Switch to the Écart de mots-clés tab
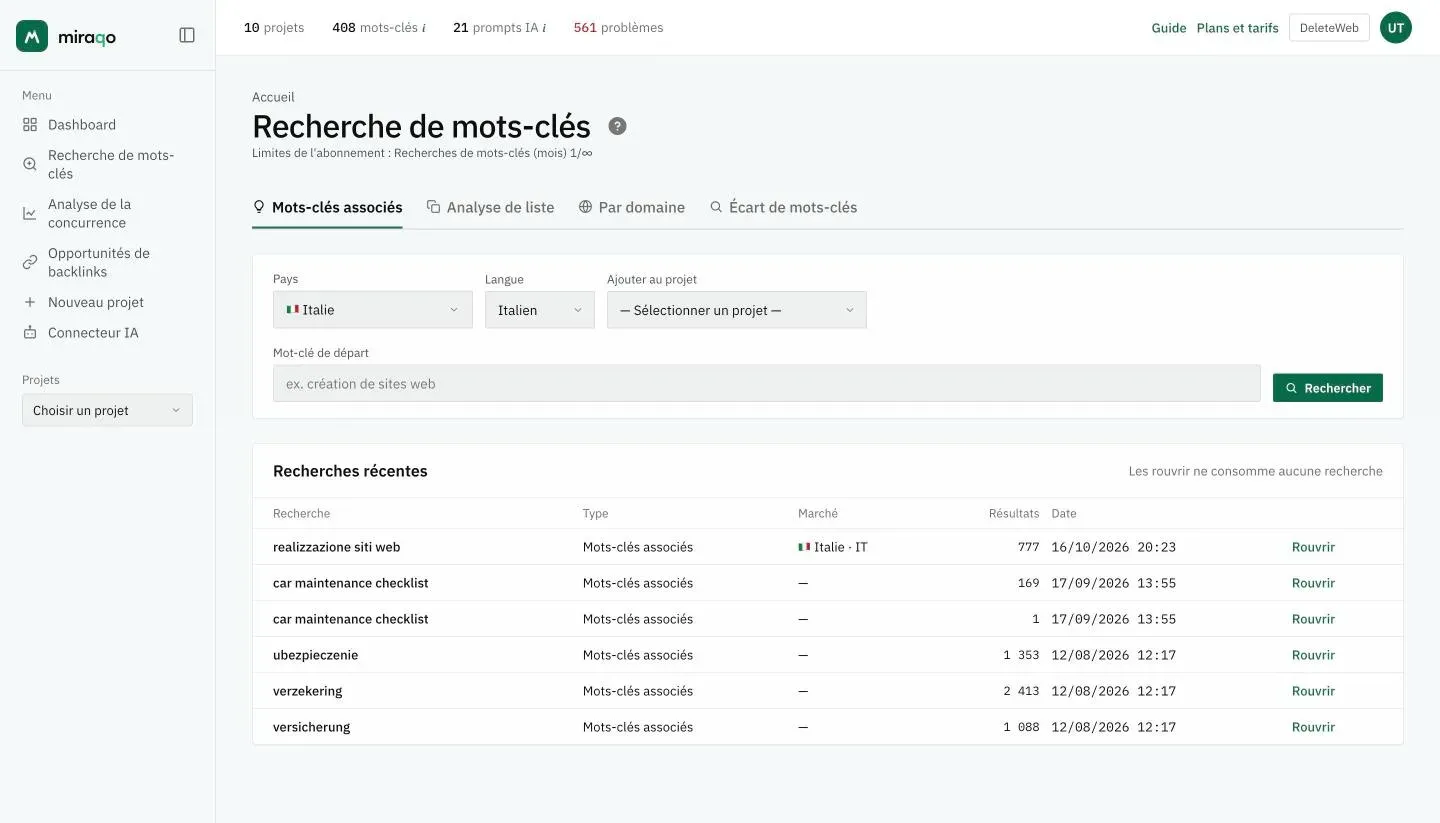Viewport: 1440px width, 823px height. click(x=783, y=207)
